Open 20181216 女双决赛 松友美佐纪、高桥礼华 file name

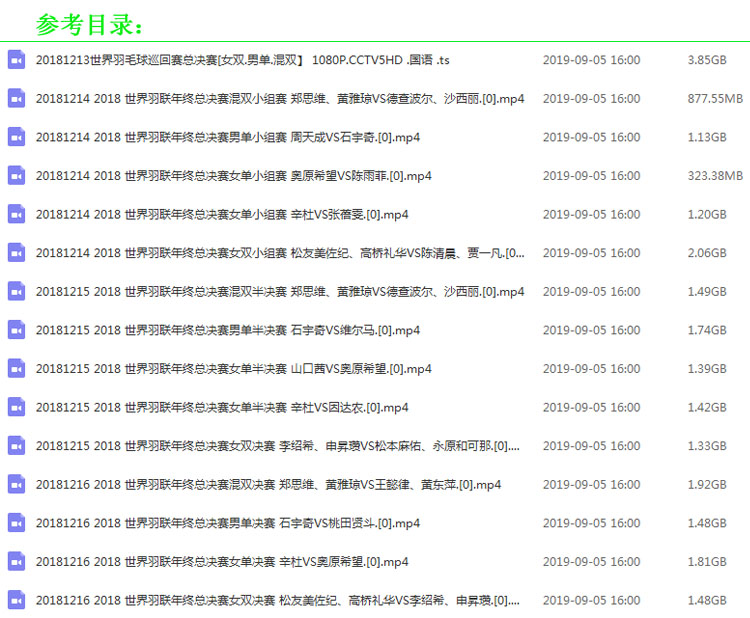(277, 600)
